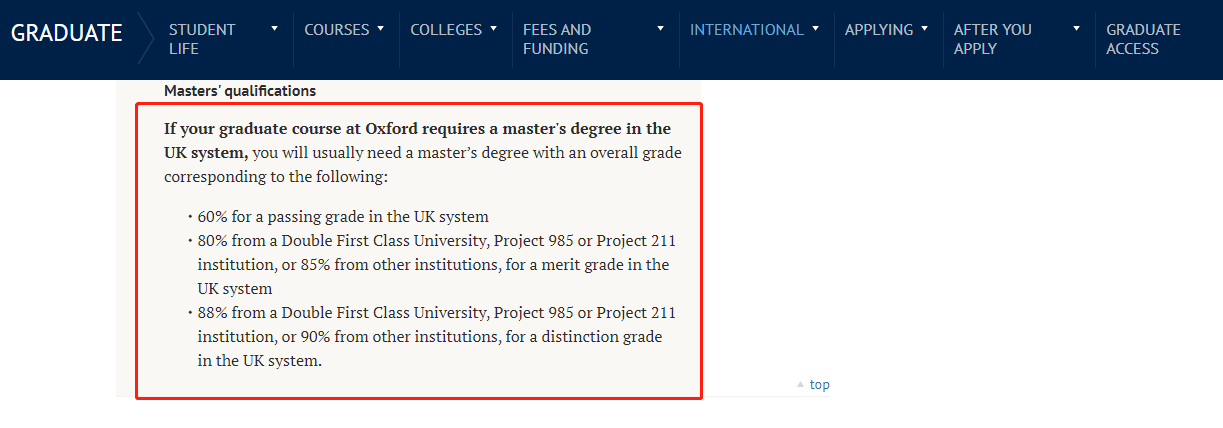The height and width of the screenshot is (428, 1223).
Task: Click the arrow beside Colleges
Action: click(x=493, y=29)
